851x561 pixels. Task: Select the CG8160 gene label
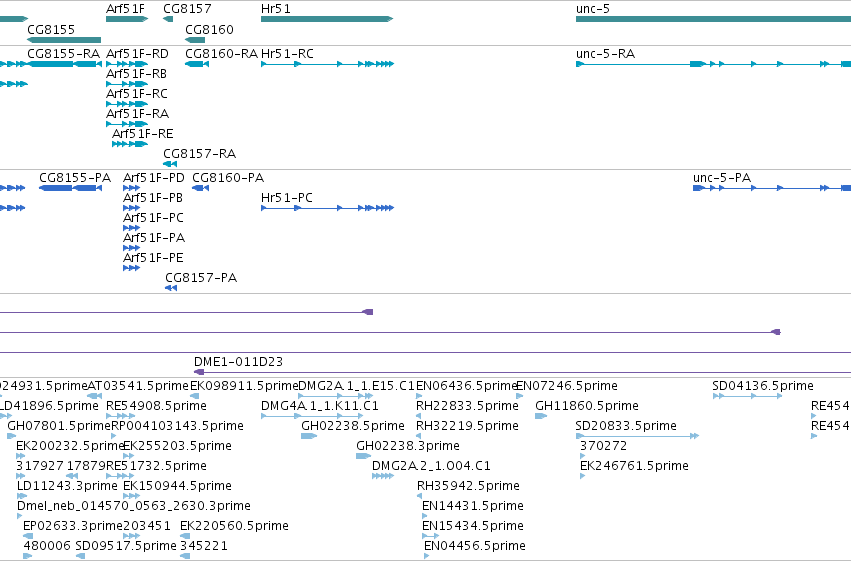coord(209,29)
